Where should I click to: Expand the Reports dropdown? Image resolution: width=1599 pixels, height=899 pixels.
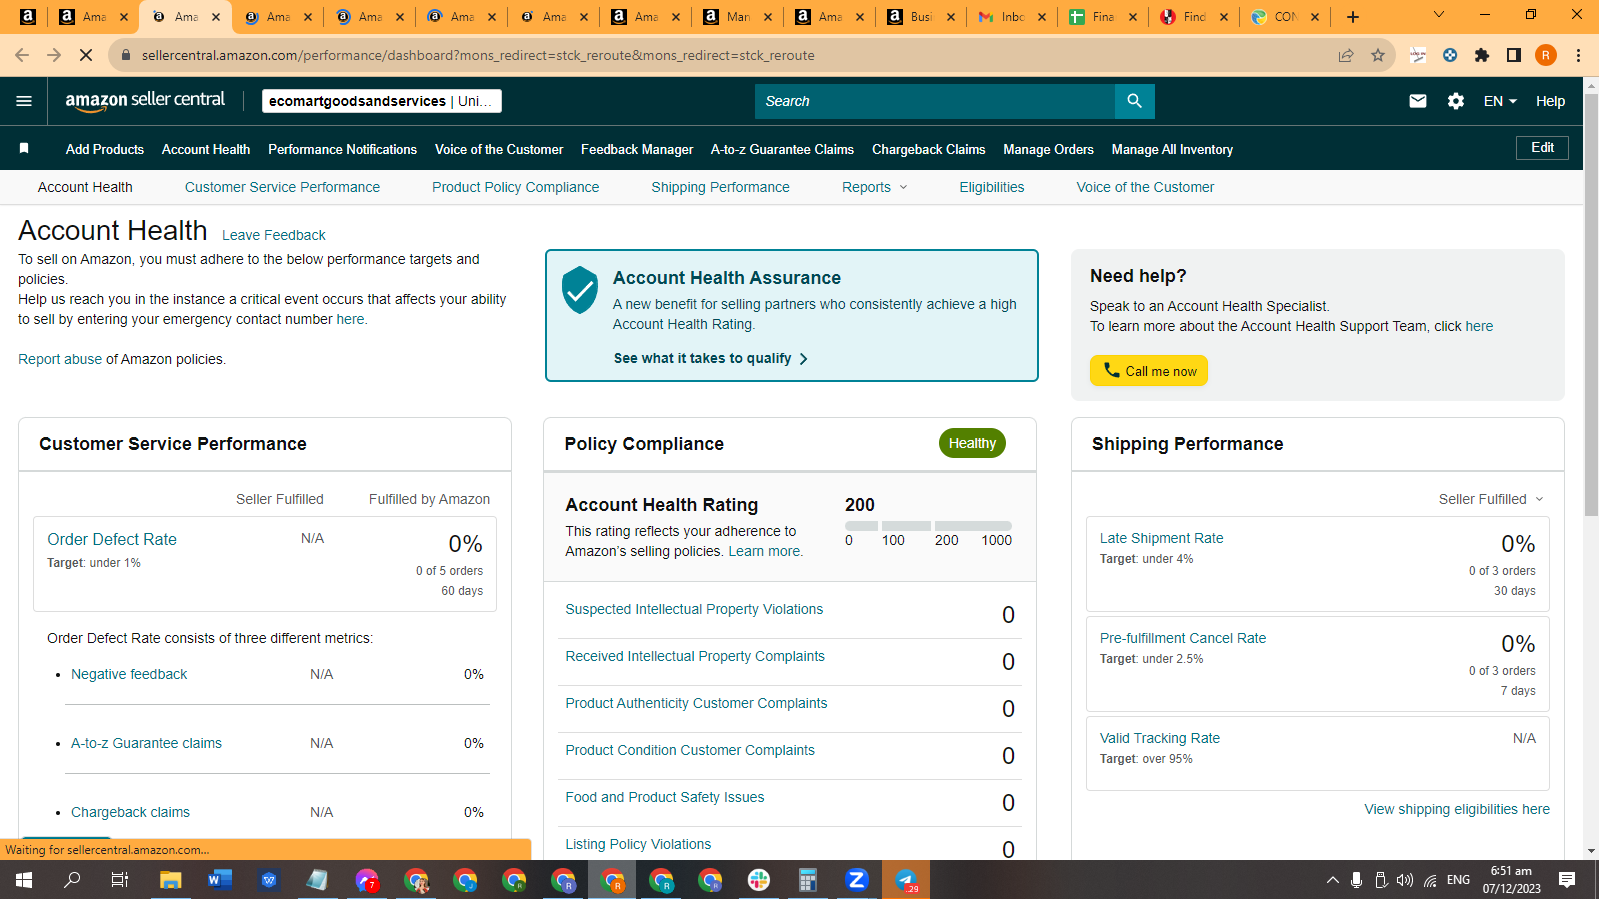pyautogui.click(x=874, y=187)
